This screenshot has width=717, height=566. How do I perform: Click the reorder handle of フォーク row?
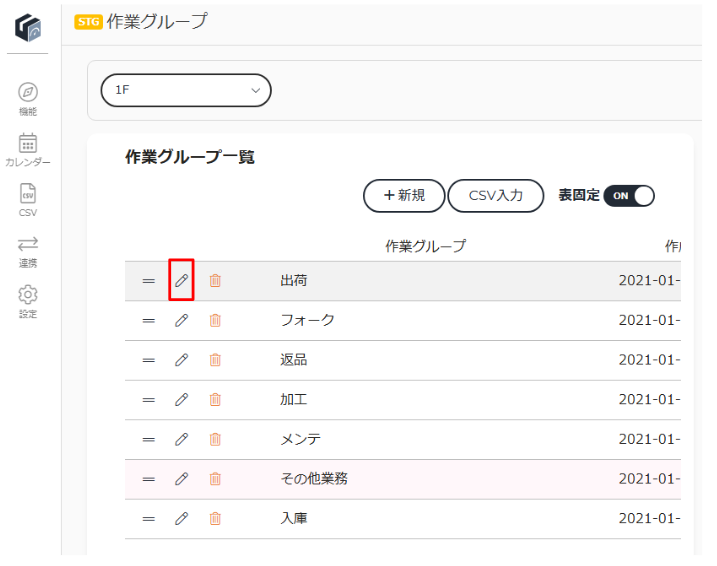pos(149,320)
